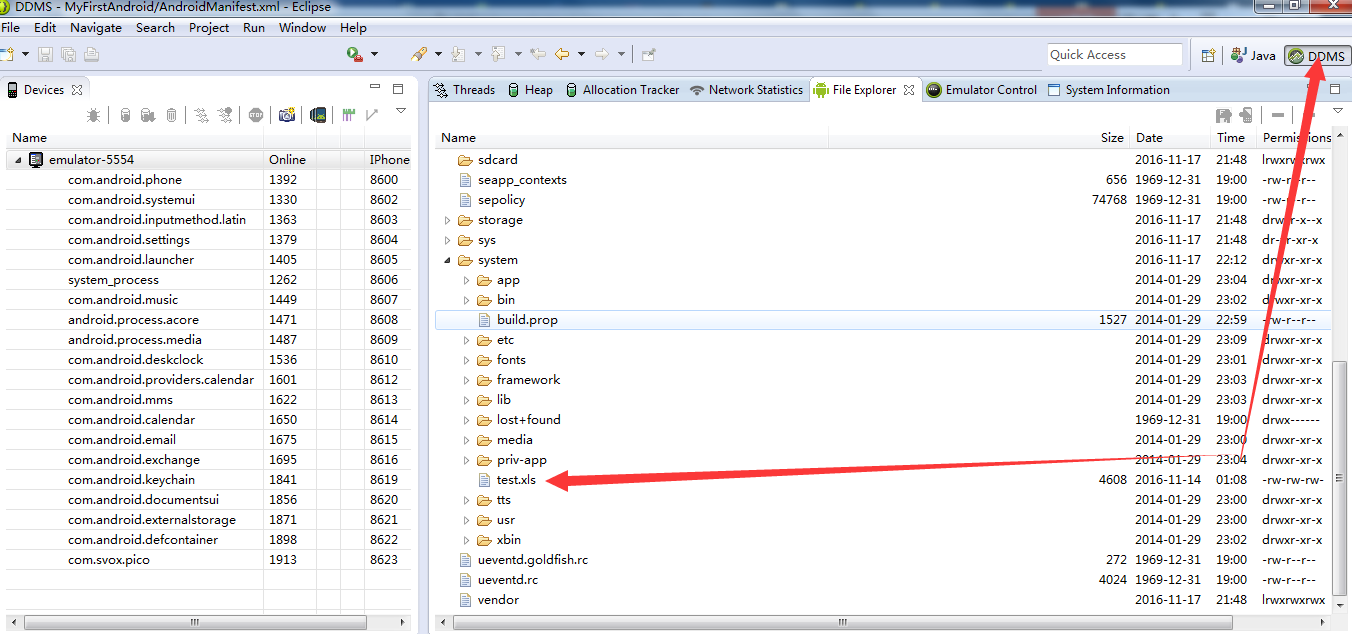Click the Run External Tools icon
This screenshot has height=634, width=1352.
(354, 54)
